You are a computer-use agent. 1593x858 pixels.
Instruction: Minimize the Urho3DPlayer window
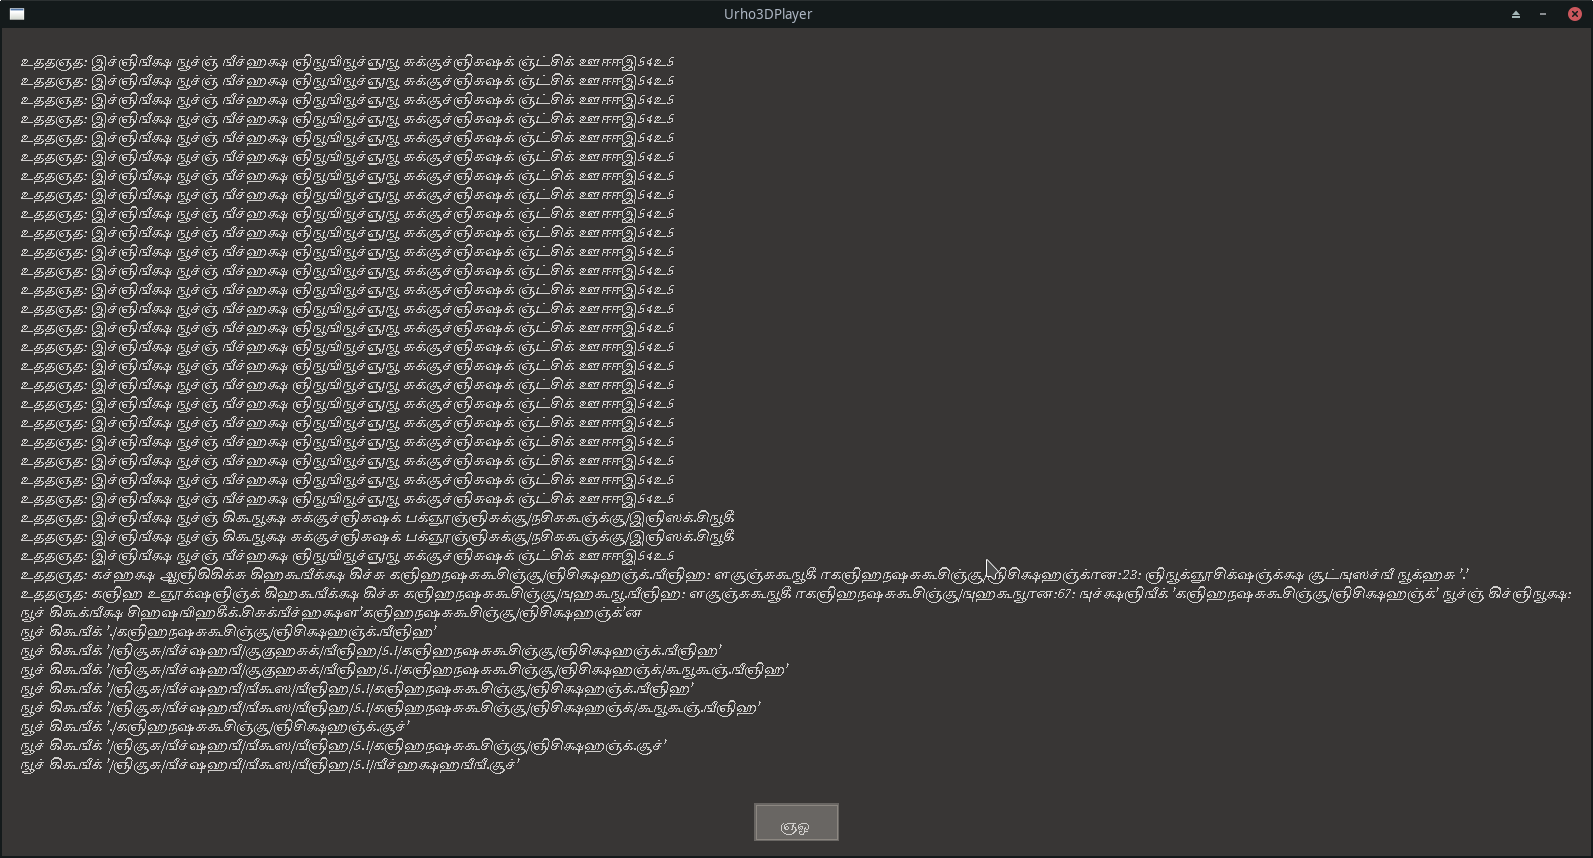[x=1543, y=14]
